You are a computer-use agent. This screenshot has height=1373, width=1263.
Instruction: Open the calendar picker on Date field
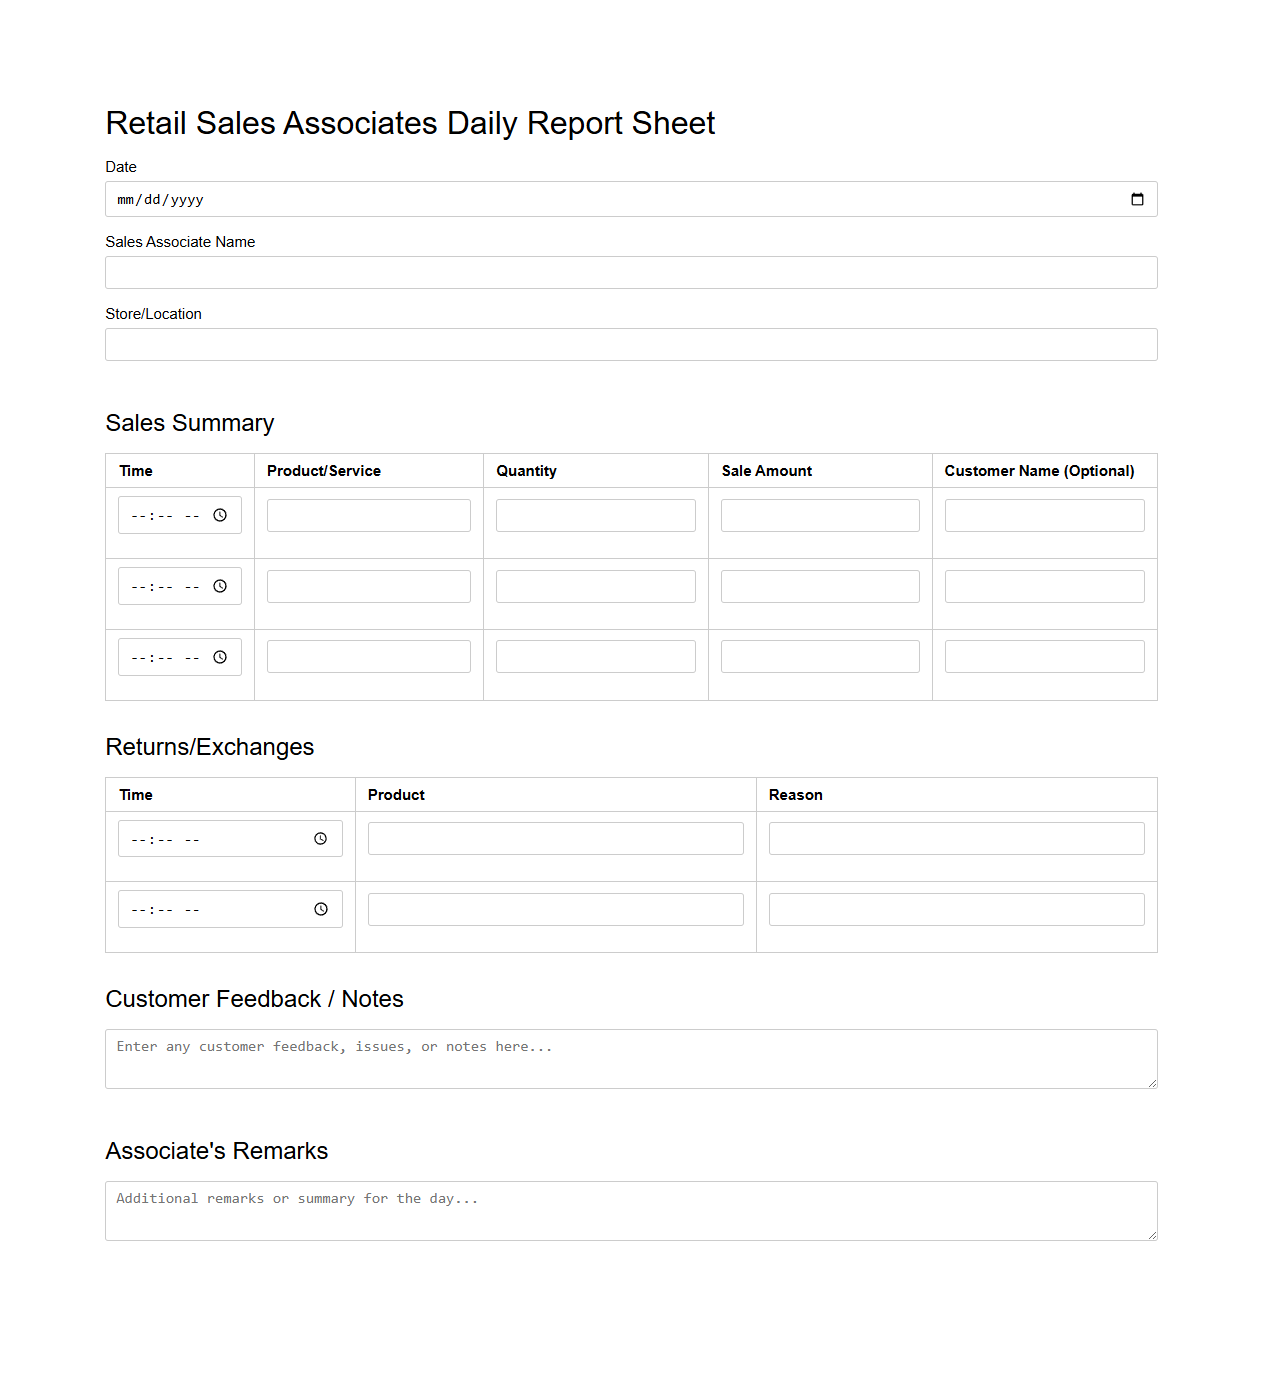[x=1137, y=199]
